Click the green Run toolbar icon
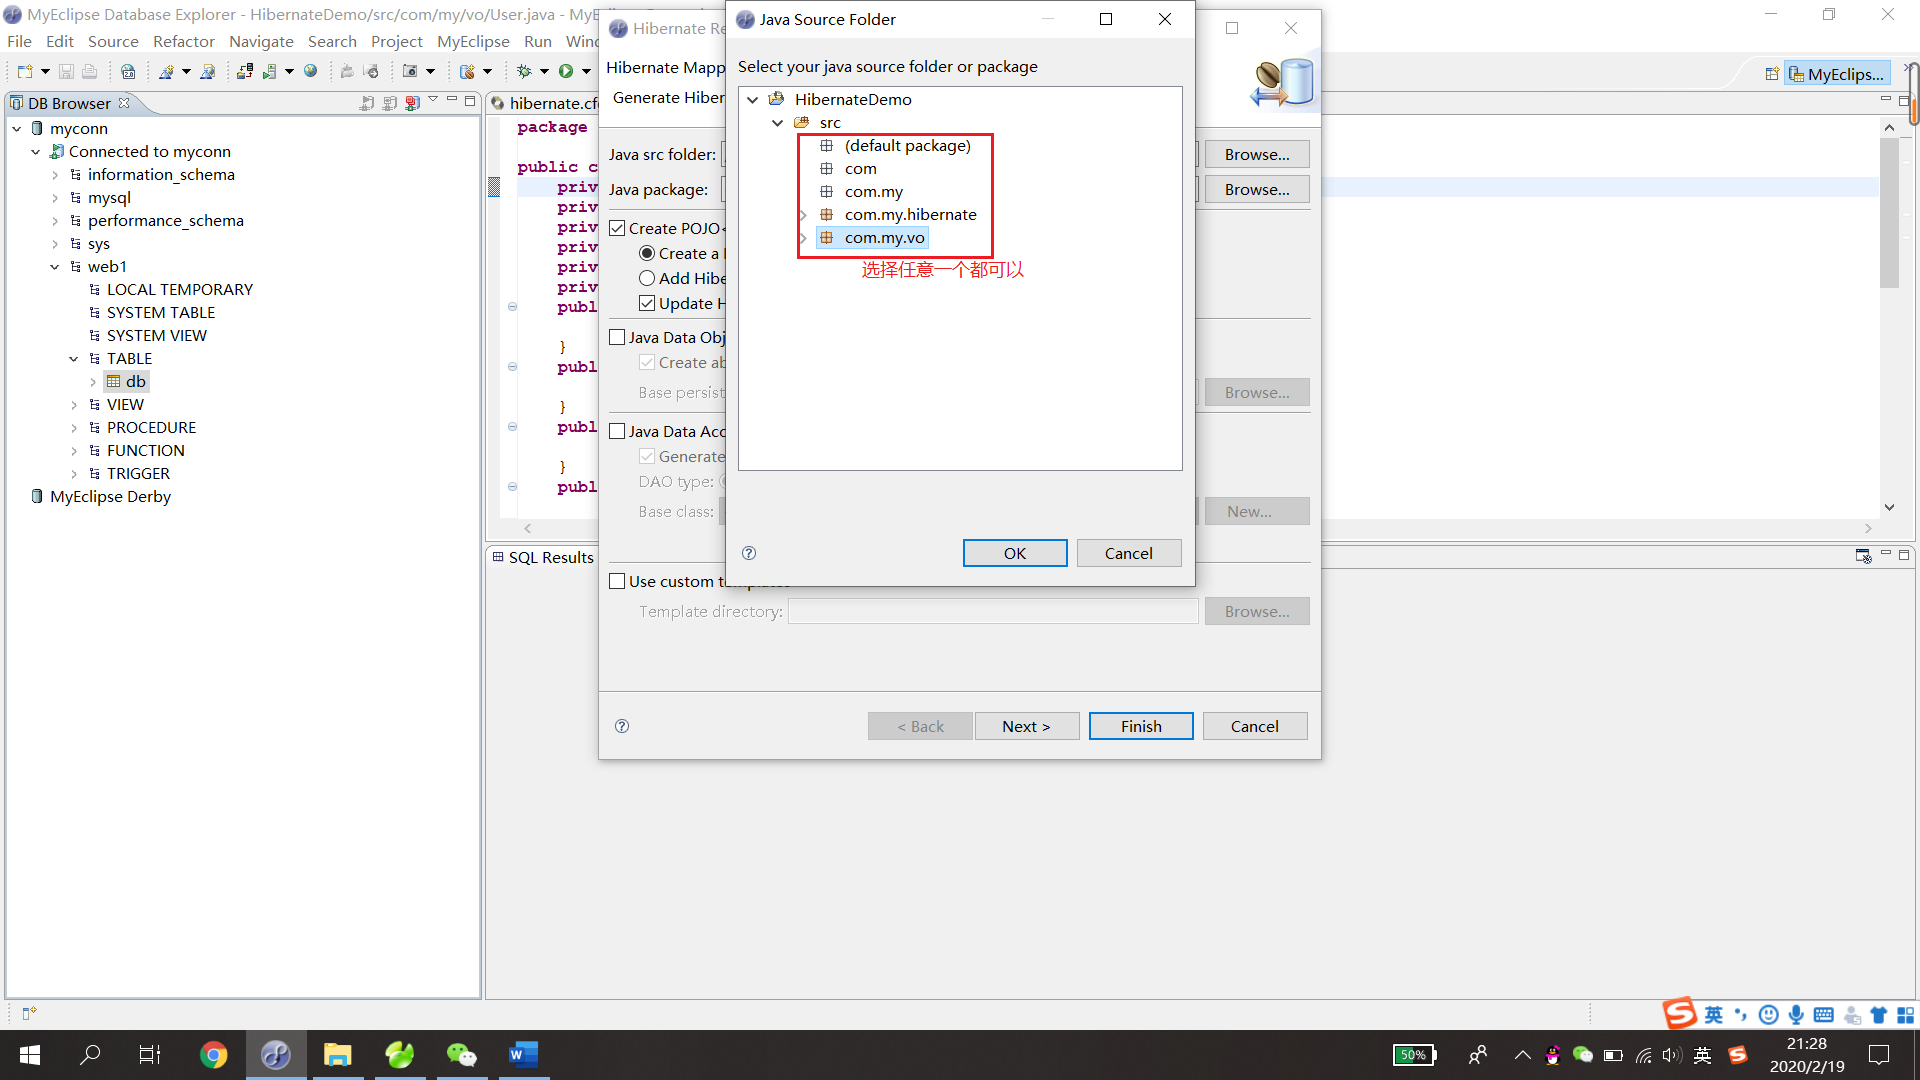The height and width of the screenshot is (1080, 1920). coord(566,71)
